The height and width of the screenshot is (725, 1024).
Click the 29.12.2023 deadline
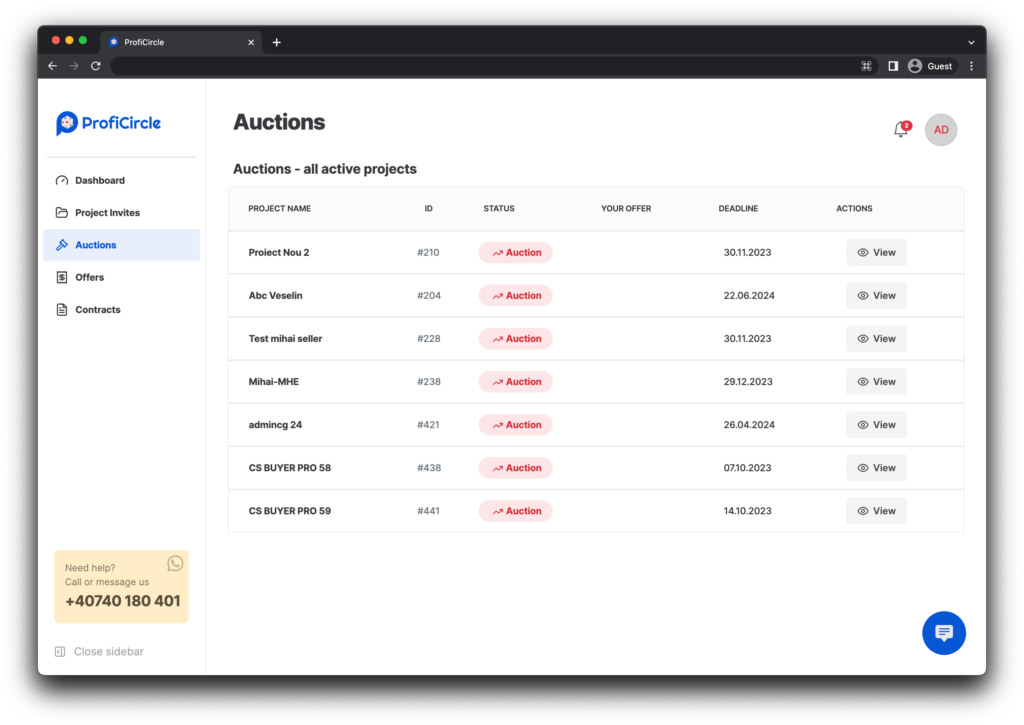click(x=748, y=381)
